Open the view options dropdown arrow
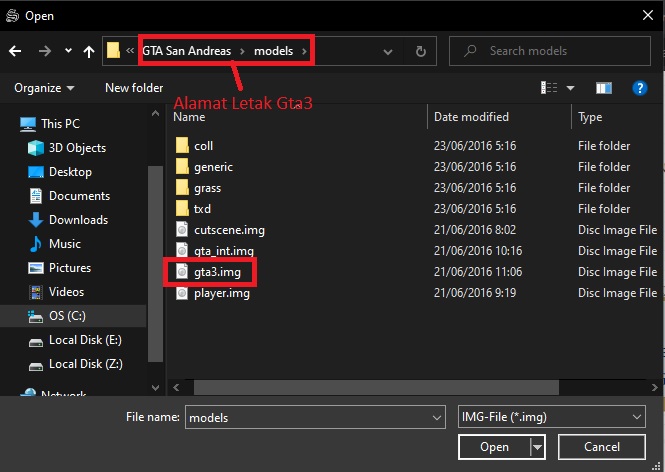The image size is (665, 472). pos(570,88)
